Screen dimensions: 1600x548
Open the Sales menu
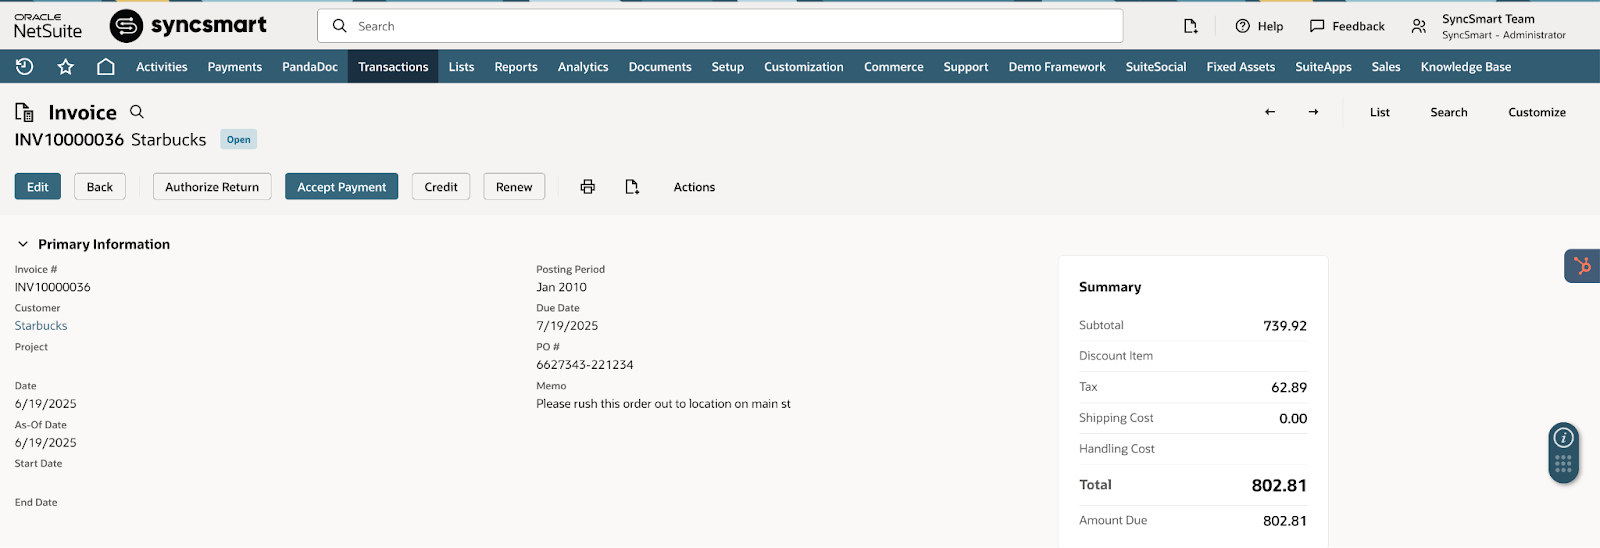1386,67
